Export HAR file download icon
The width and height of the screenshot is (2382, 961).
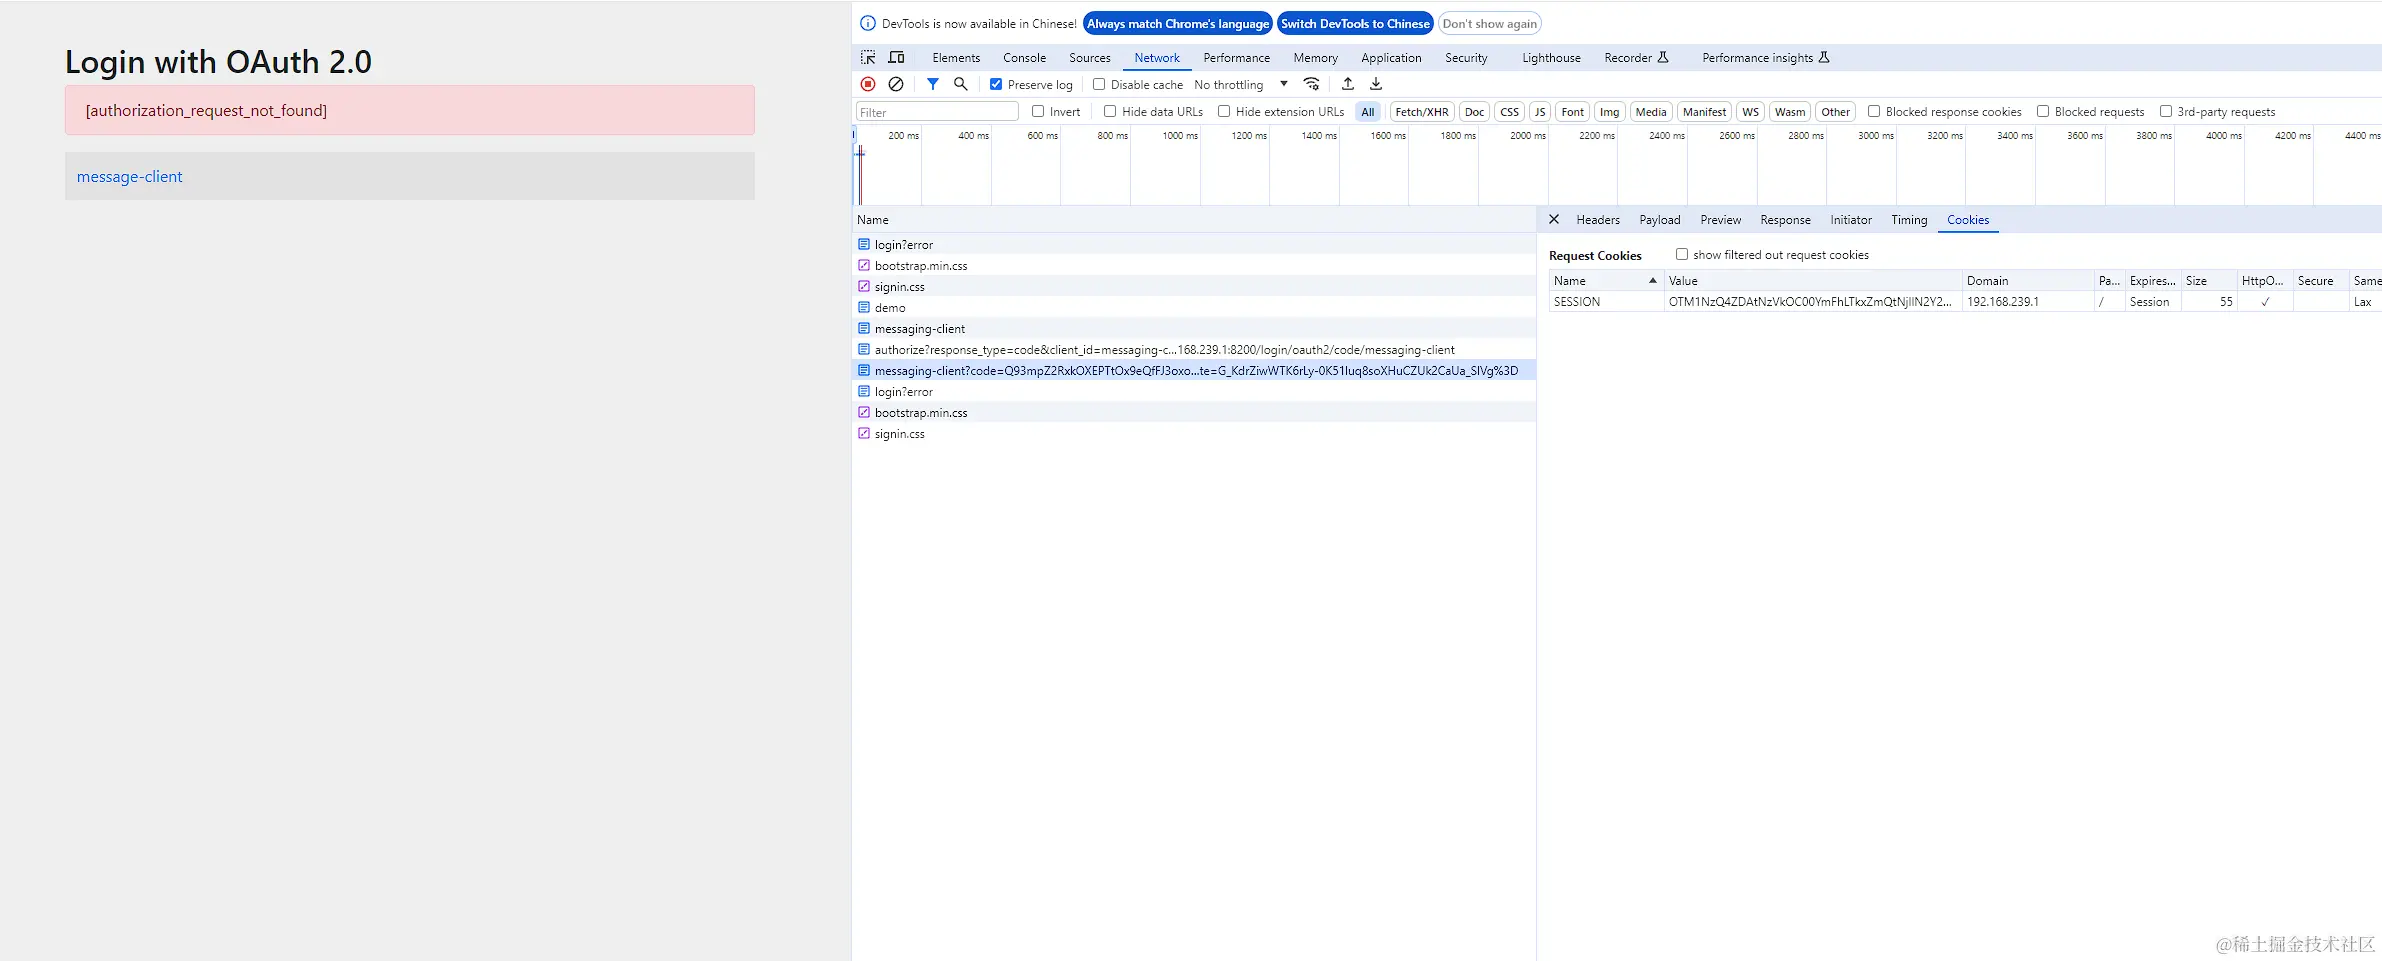(1376, 85)
